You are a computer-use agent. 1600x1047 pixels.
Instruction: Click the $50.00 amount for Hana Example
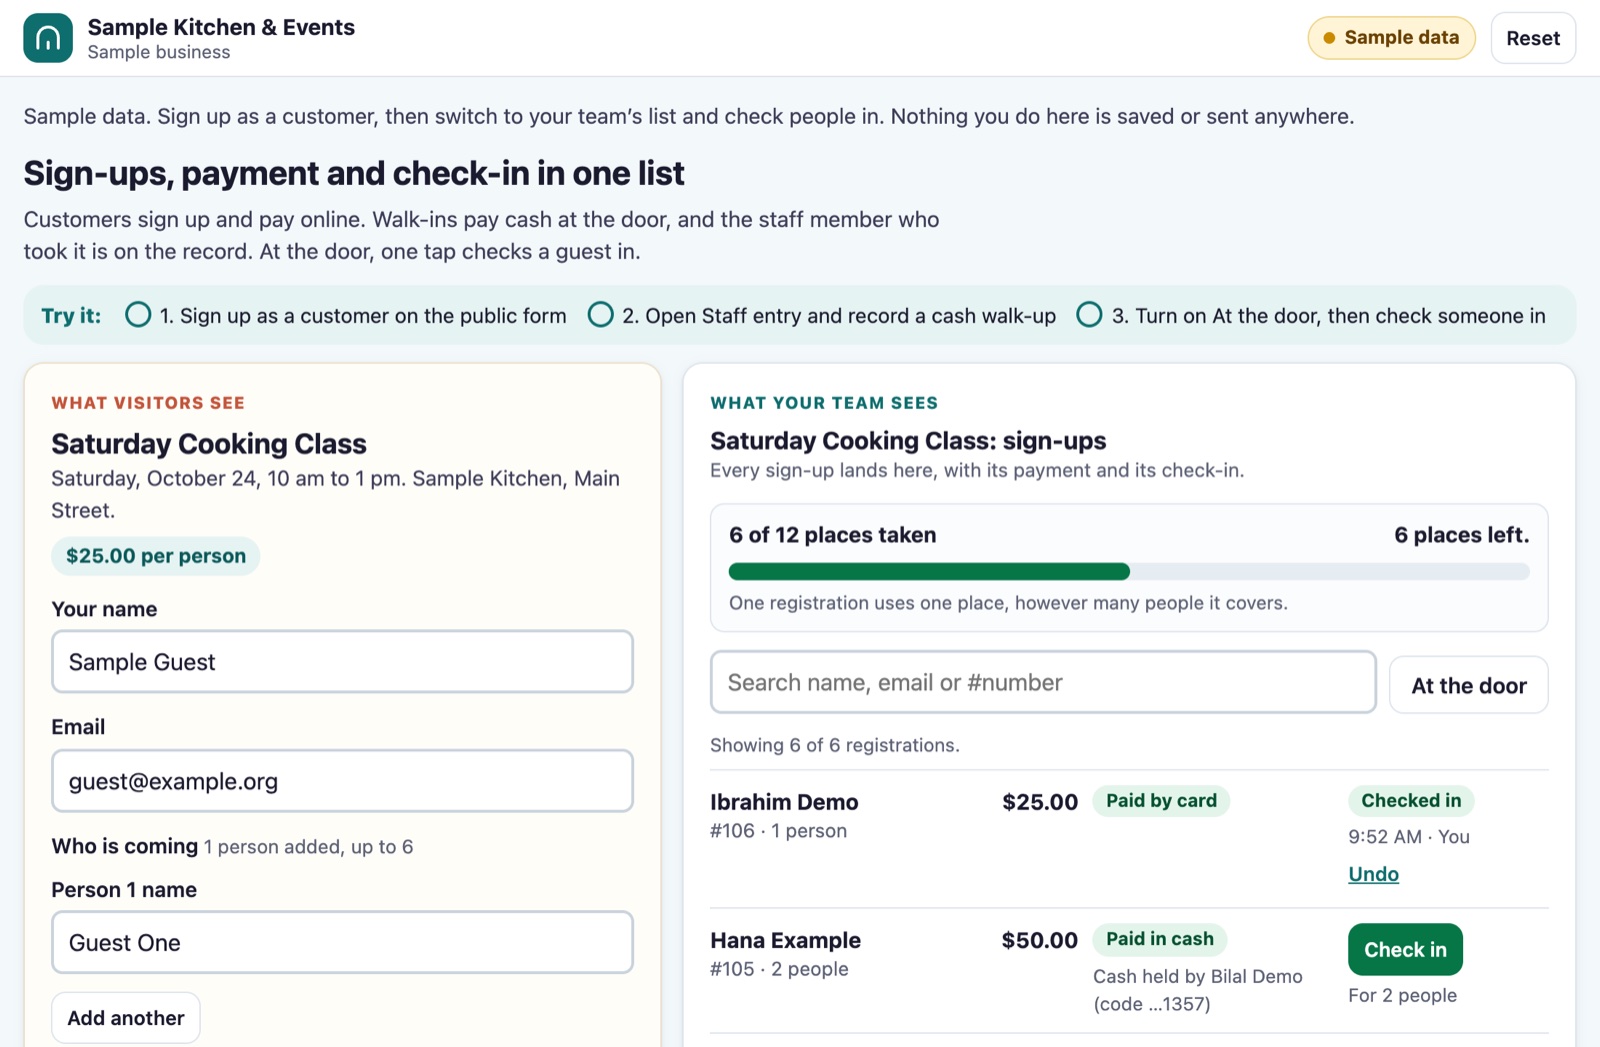[1040, 940]
